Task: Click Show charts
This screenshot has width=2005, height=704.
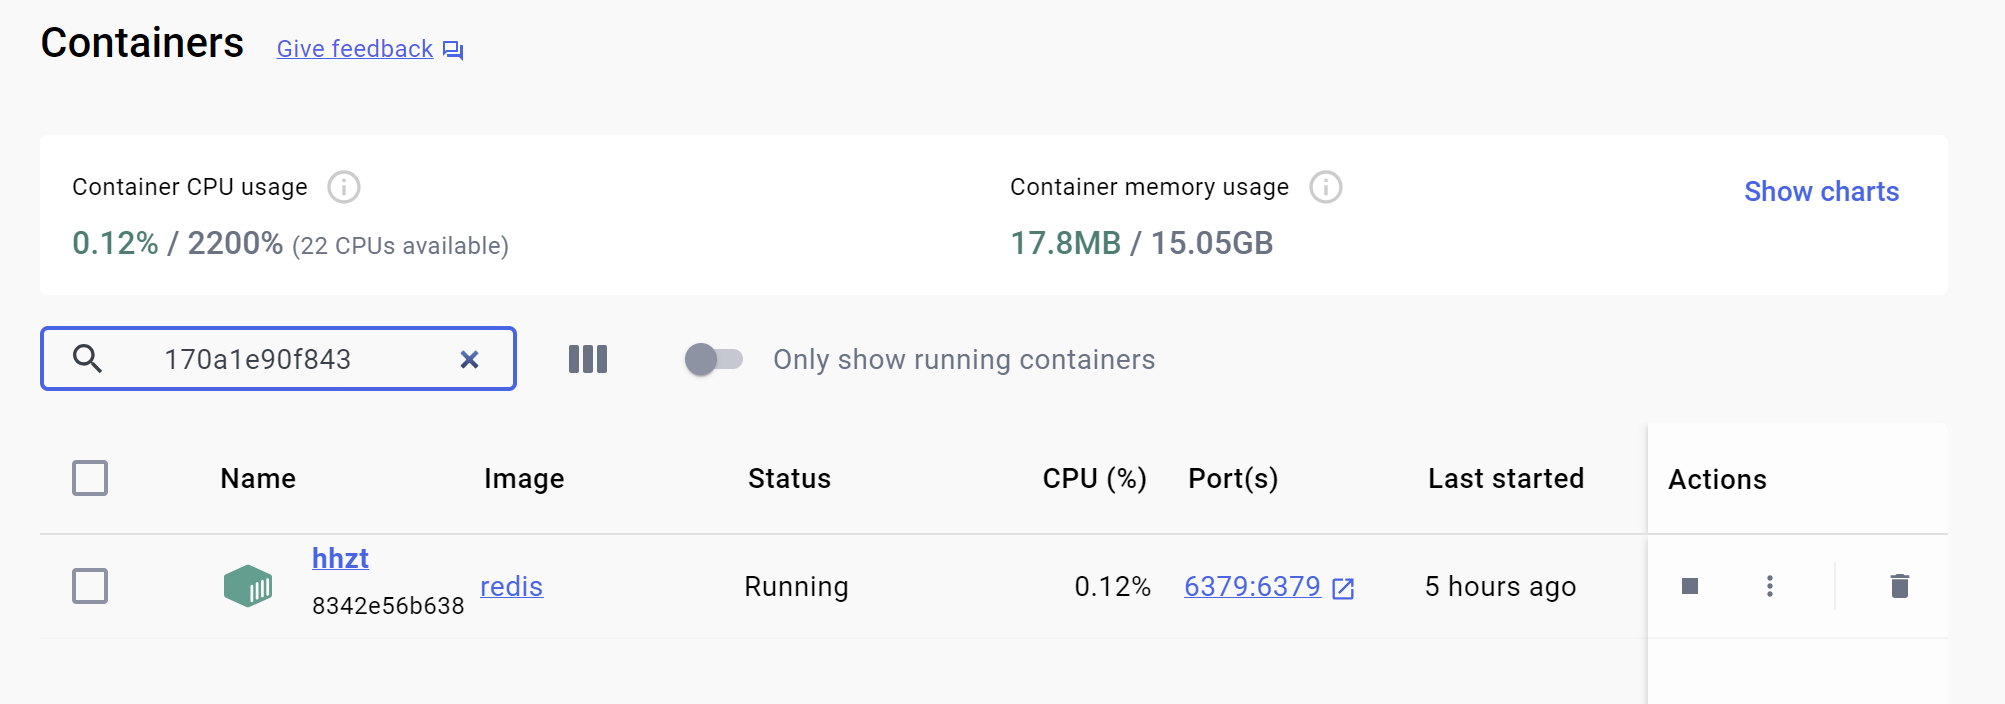Action: pos(1821,191)
